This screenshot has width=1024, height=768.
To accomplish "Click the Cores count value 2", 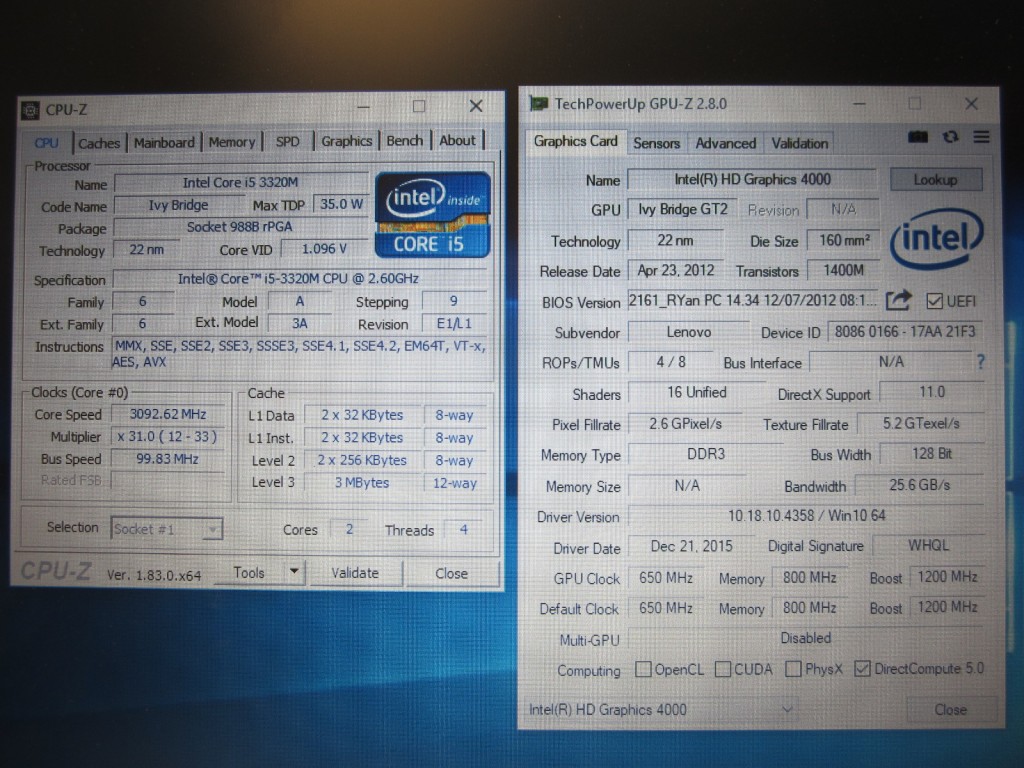I will click(349, 529).
